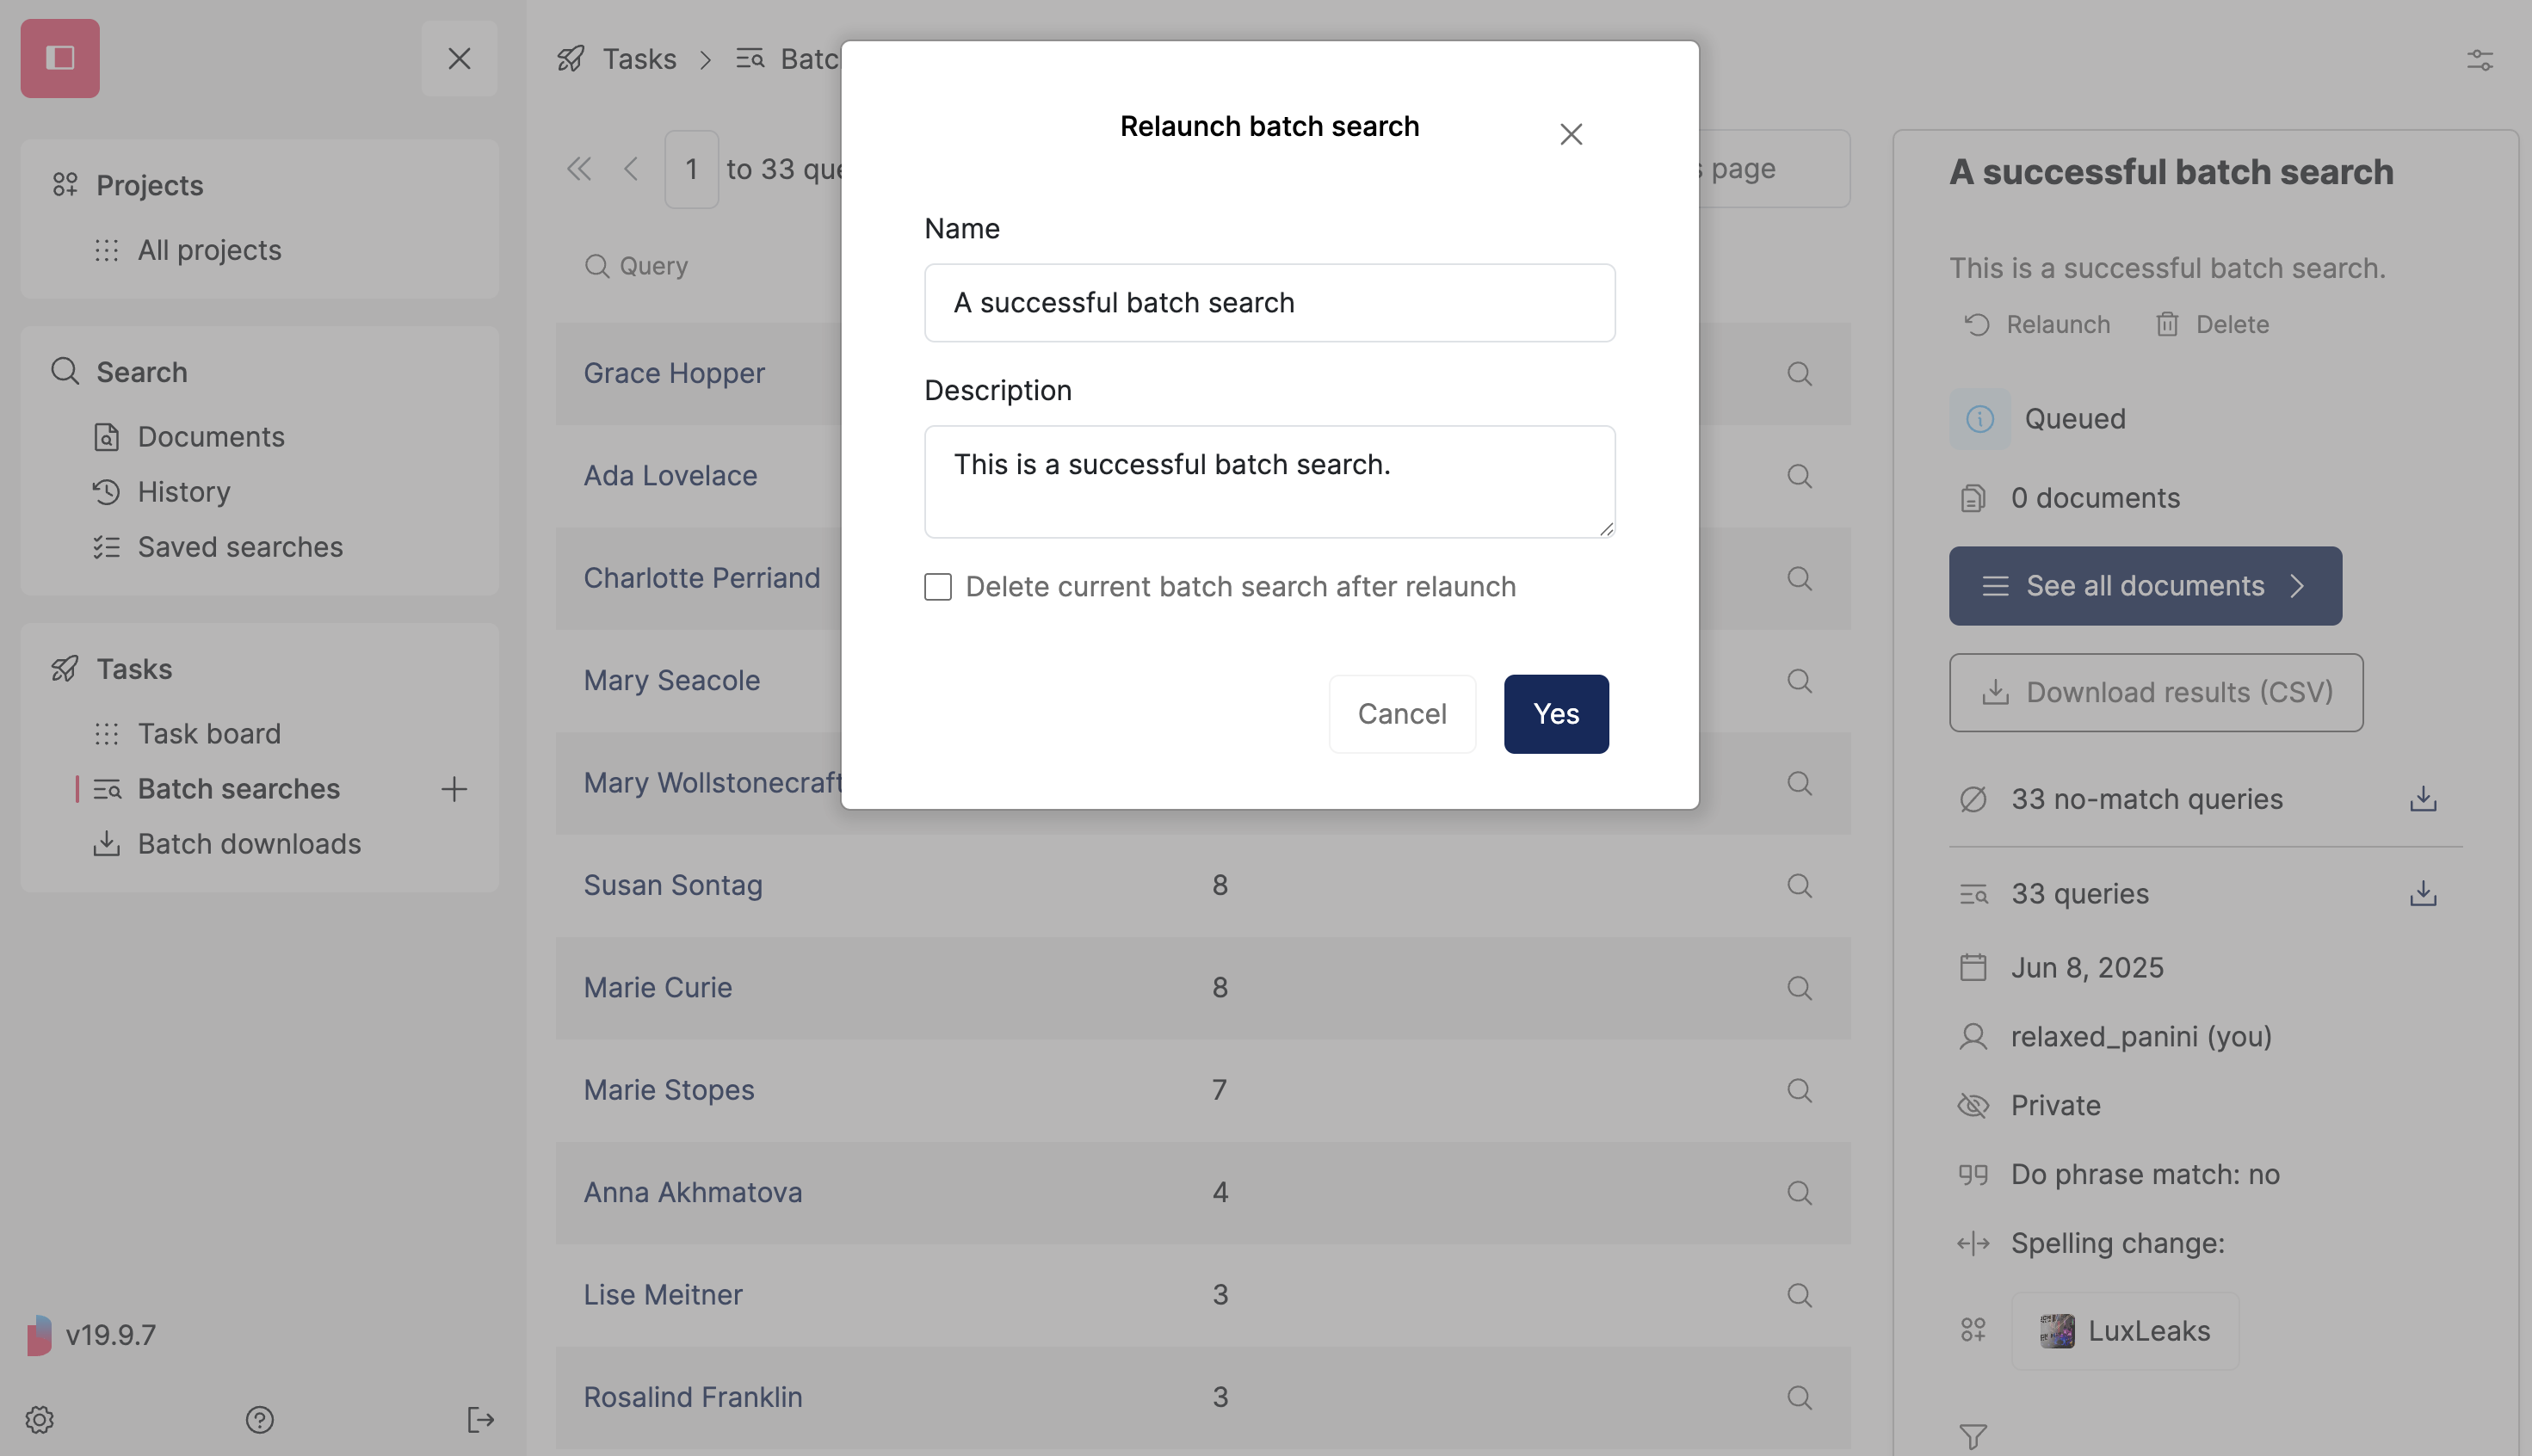Open the pink Datashare logo icon
2532x1456 pixels.
(59, 57)
